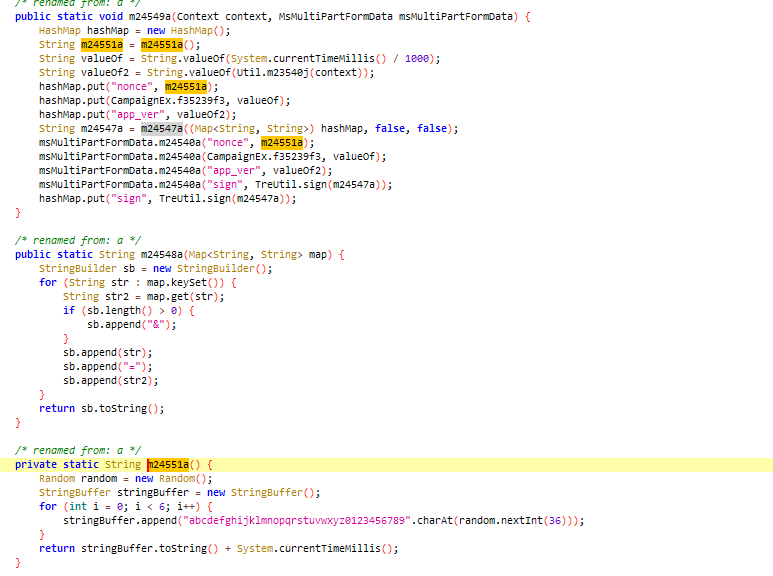This screenshot has width=773, height=576.
Task: Click the gray-highlighted m24547a method call
Action: click(162, 128)
